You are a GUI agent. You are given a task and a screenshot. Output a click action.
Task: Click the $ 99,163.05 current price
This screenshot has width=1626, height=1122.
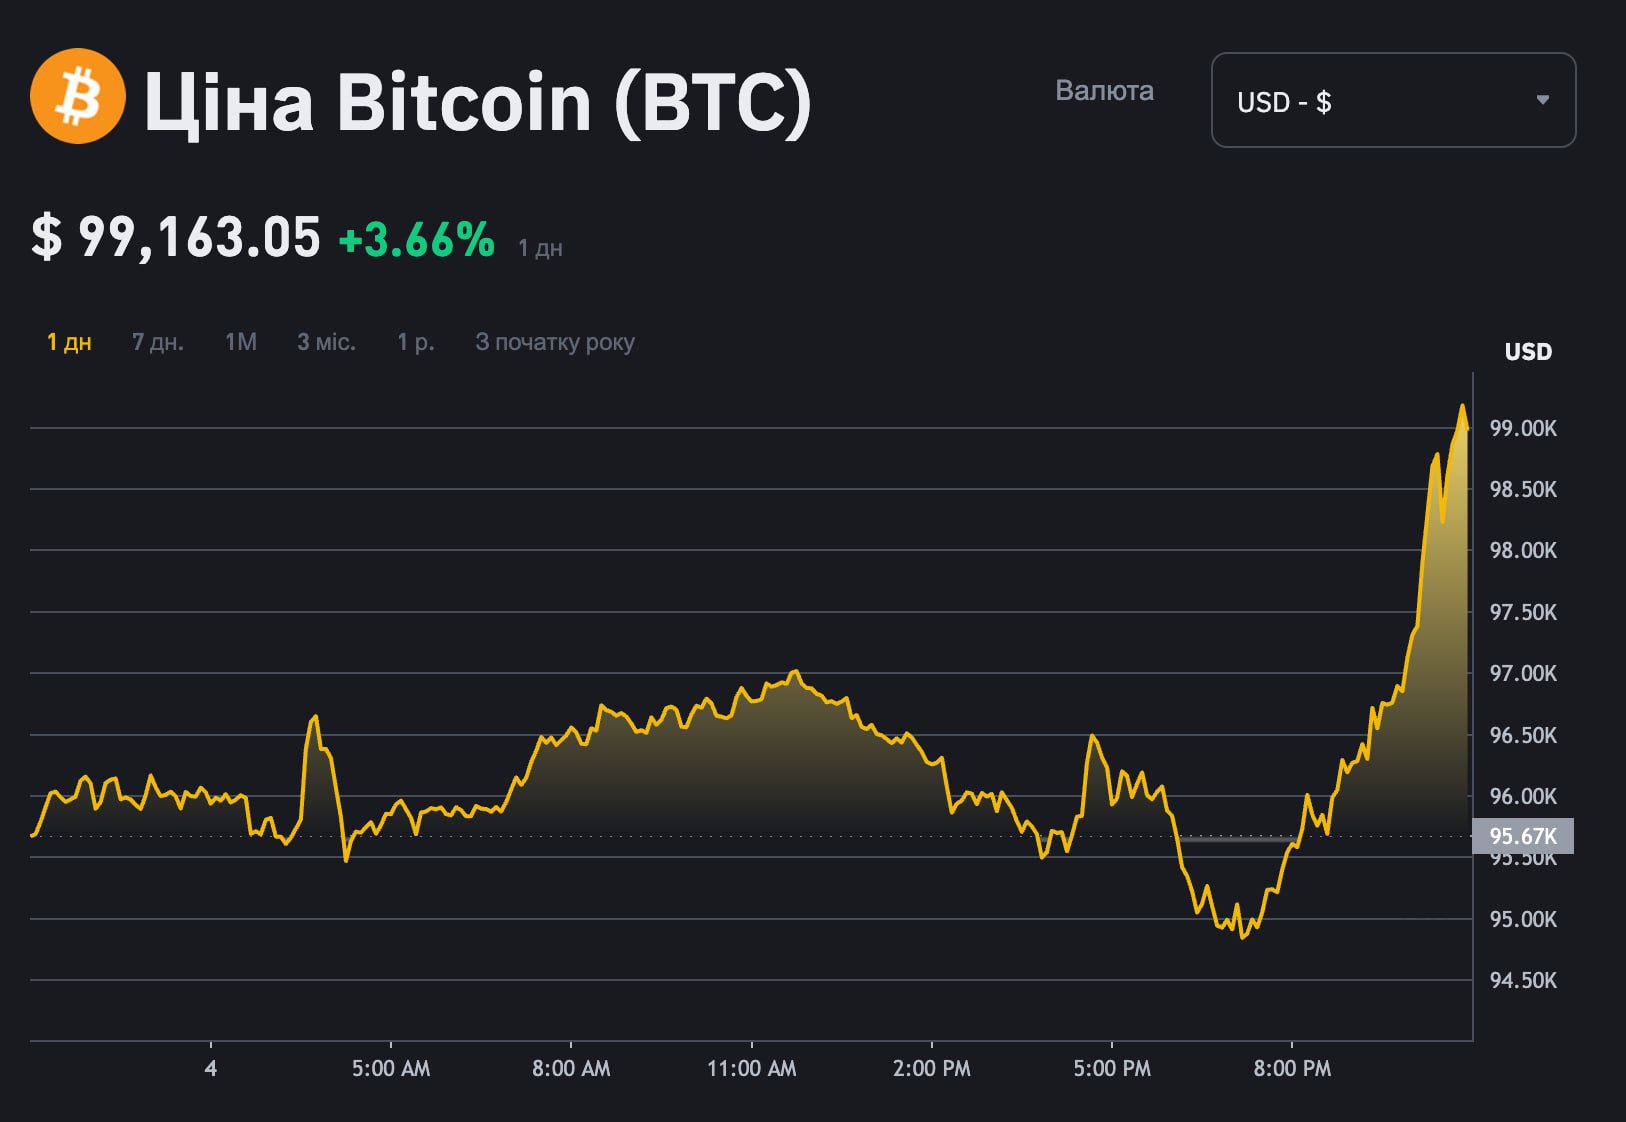[176, 238]
